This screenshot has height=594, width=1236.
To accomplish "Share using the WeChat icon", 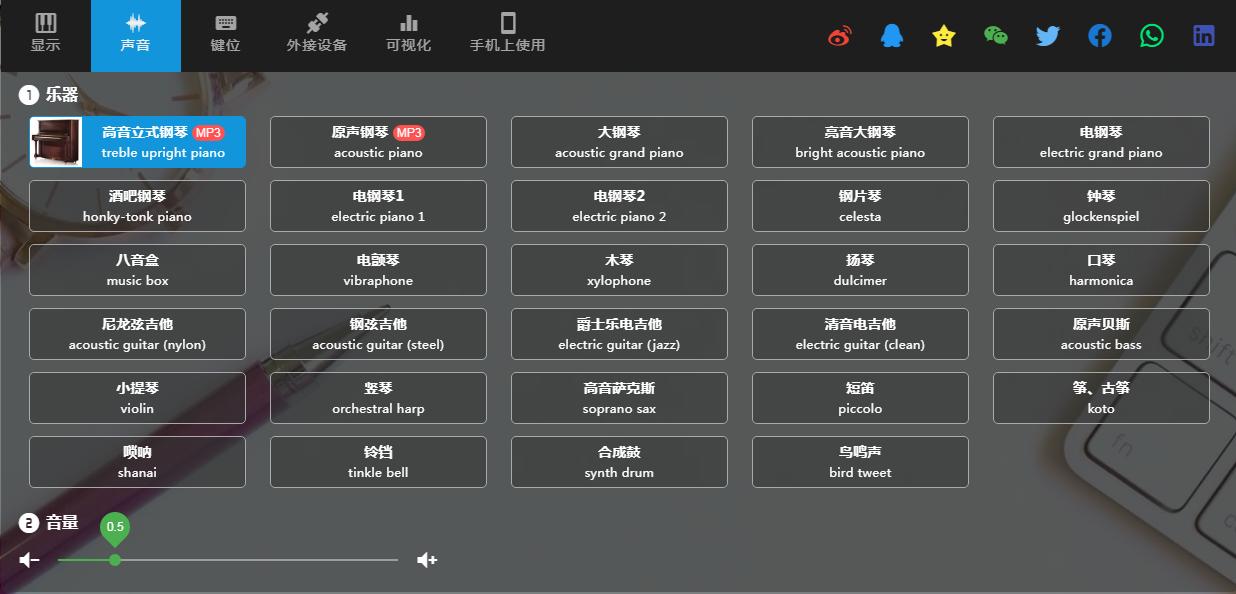I will (995, 34).
